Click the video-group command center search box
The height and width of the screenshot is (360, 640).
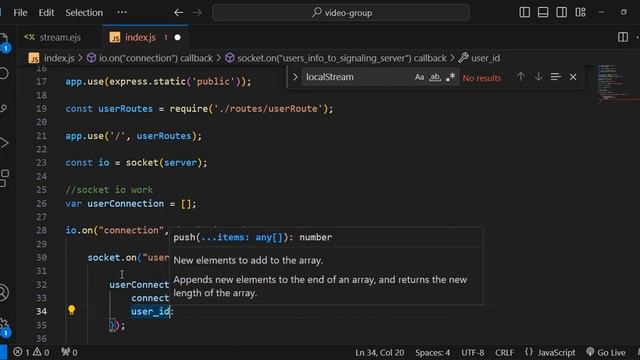pyautogui.click(x=341, y=13)
